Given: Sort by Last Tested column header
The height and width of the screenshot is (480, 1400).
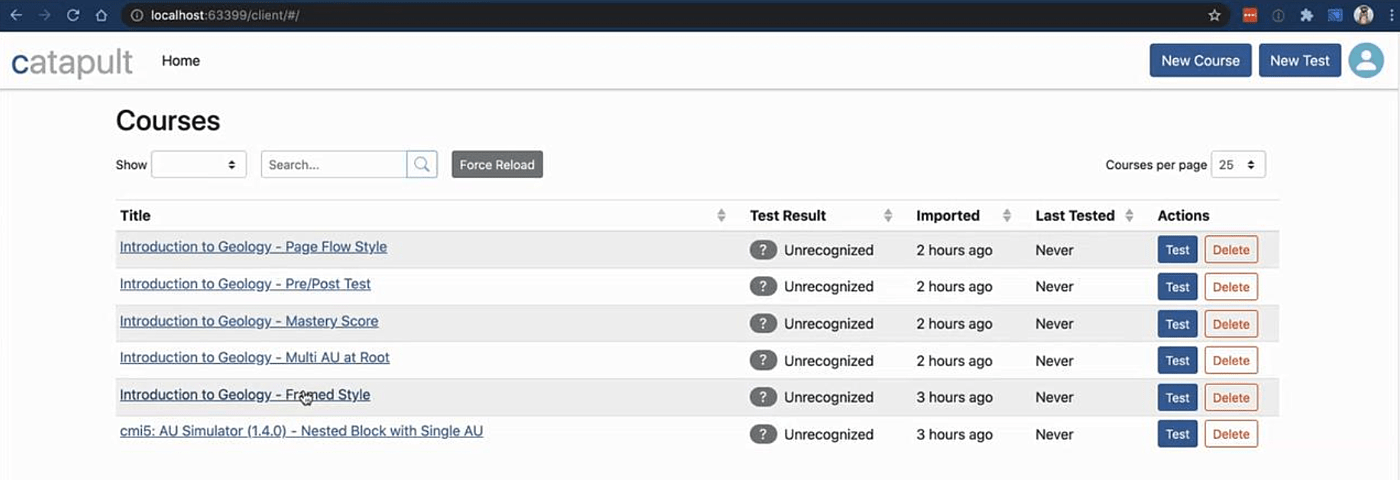Looking at the screenshot, I should point(1075,216).
